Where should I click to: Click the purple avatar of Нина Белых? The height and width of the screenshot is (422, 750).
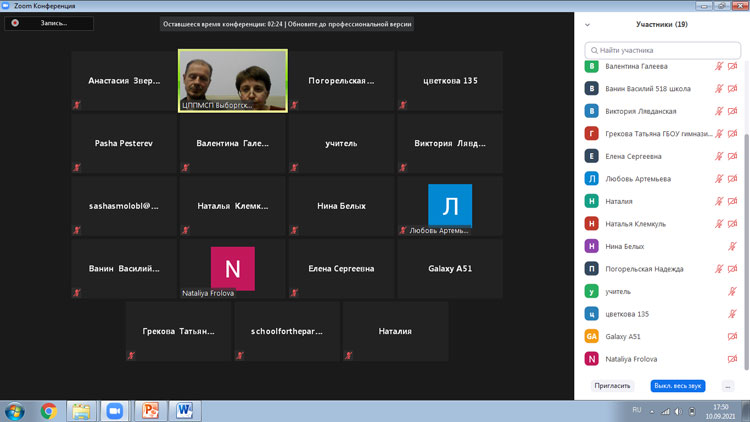click(592, 246)
